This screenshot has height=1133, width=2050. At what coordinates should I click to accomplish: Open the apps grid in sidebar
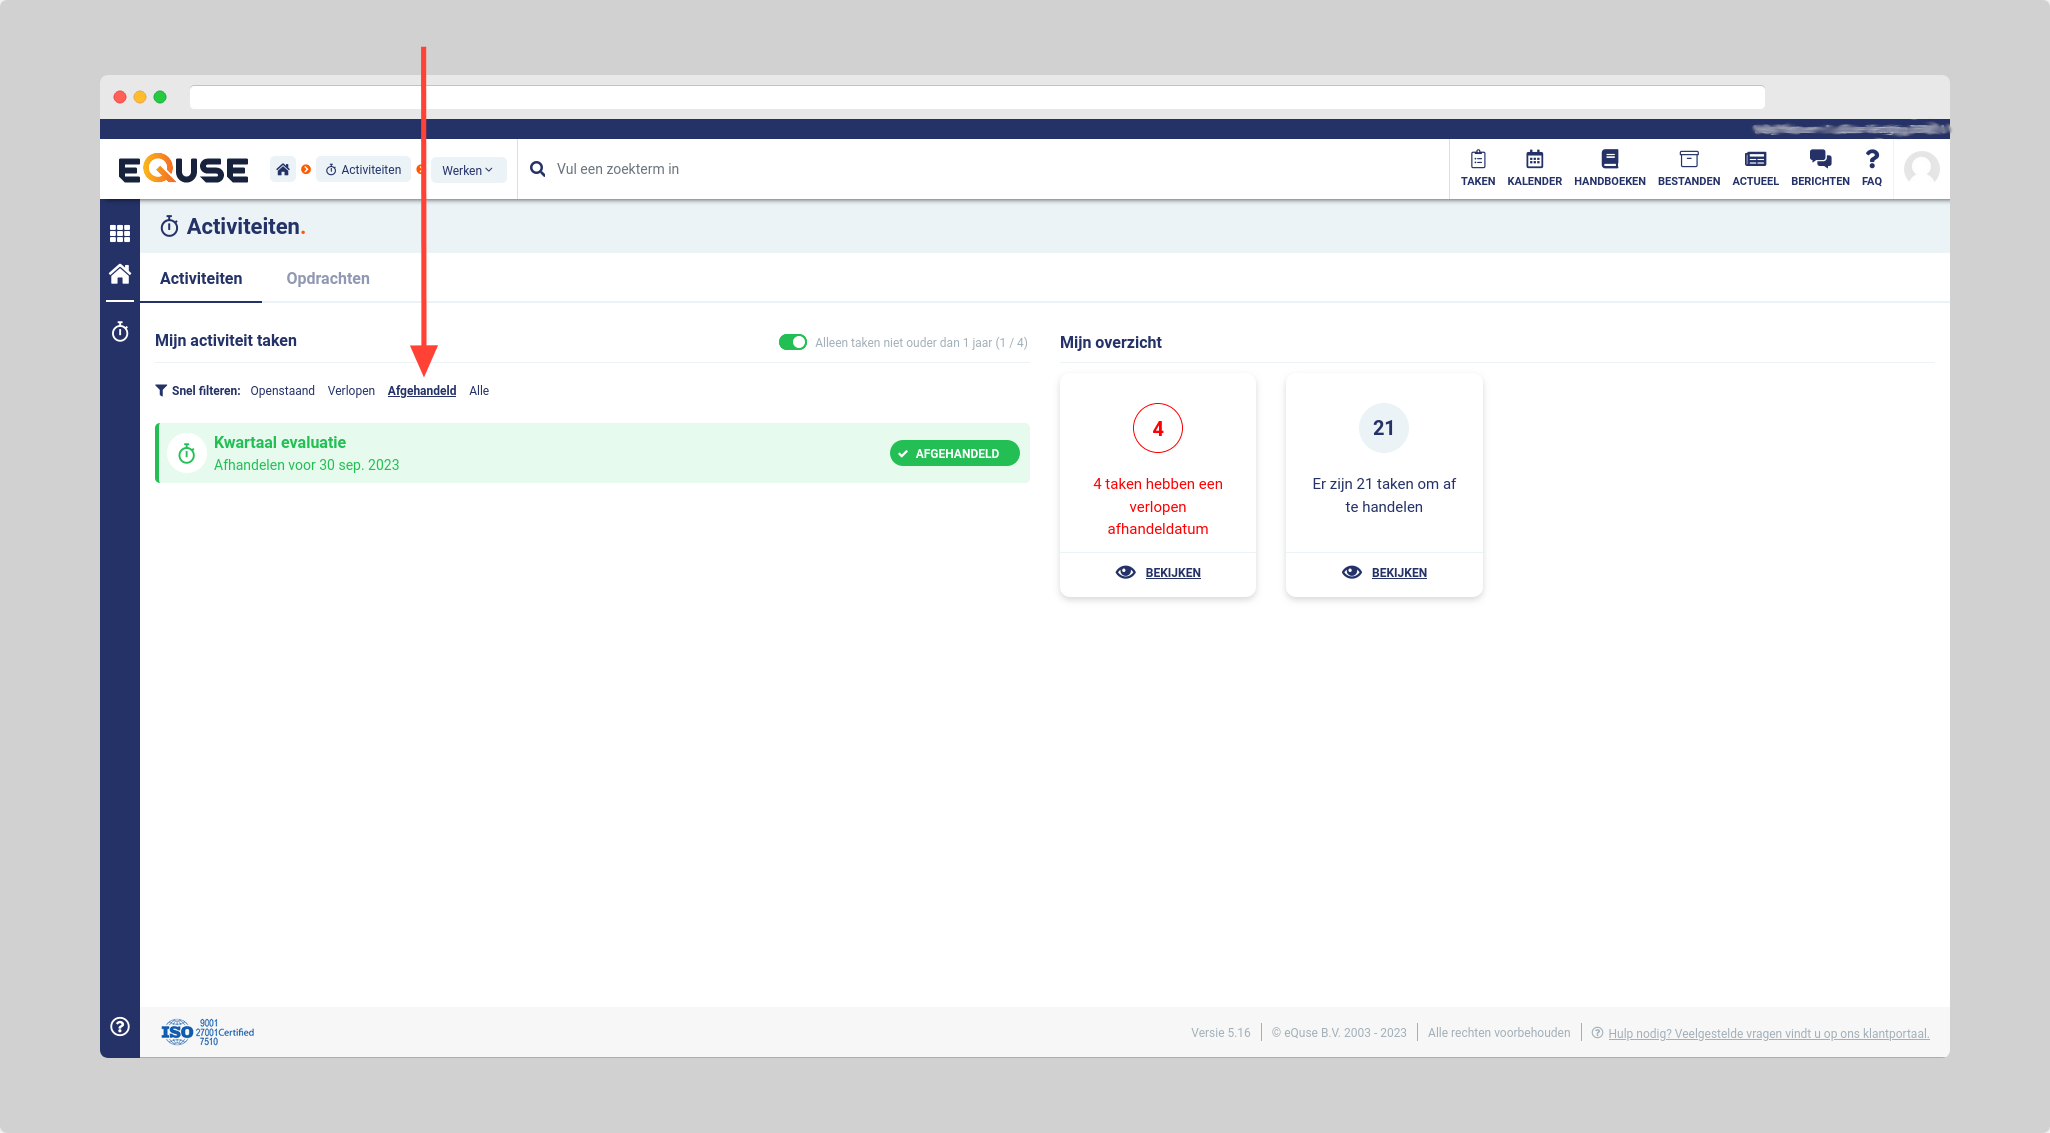click(x=120, y=233)
